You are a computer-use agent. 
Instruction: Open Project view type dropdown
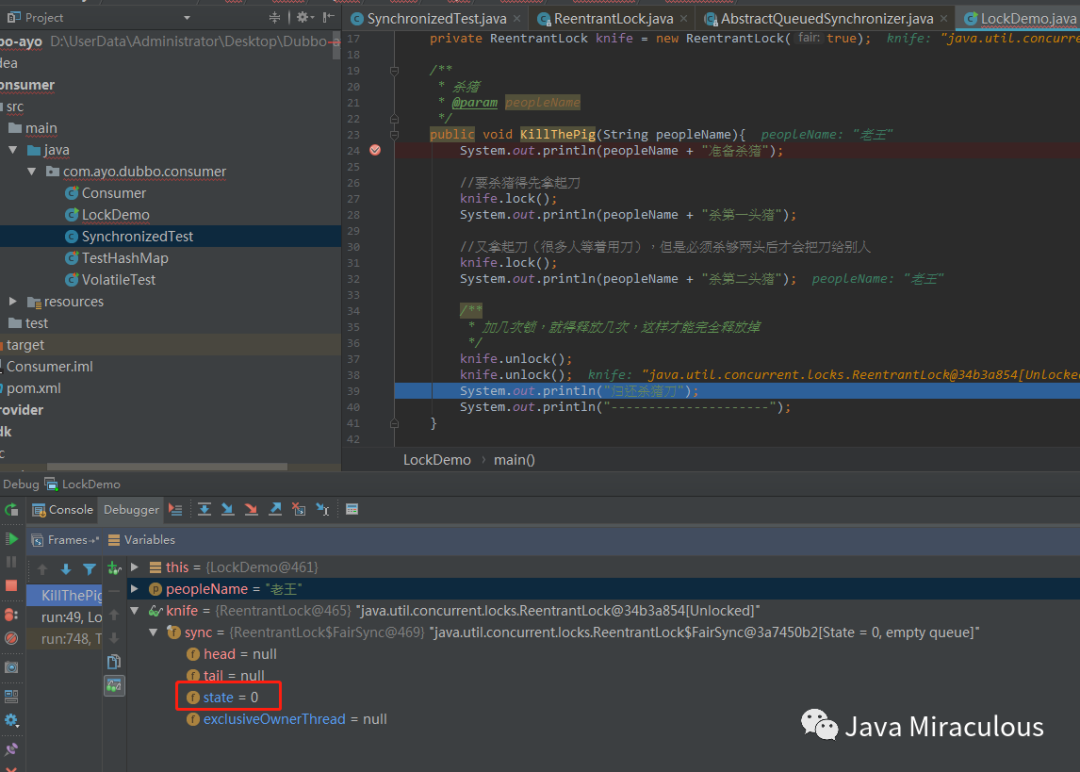pyautogui.click(x=187, y=18)
